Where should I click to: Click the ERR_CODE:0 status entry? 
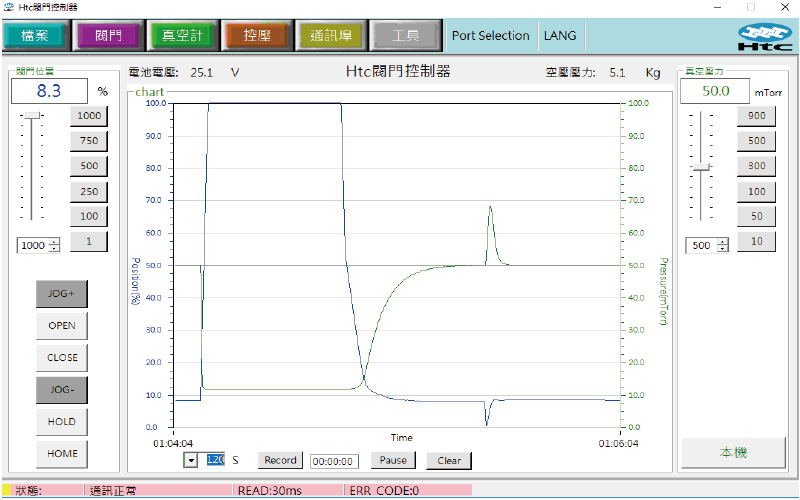click(384, 491)
